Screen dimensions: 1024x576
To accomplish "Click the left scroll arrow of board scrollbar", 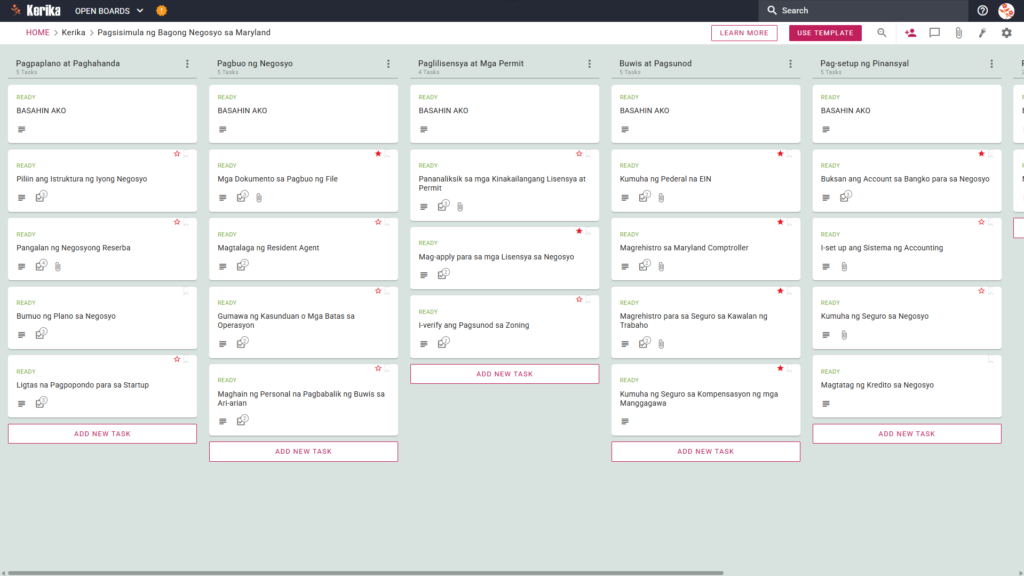I will (x=3, y=573).
